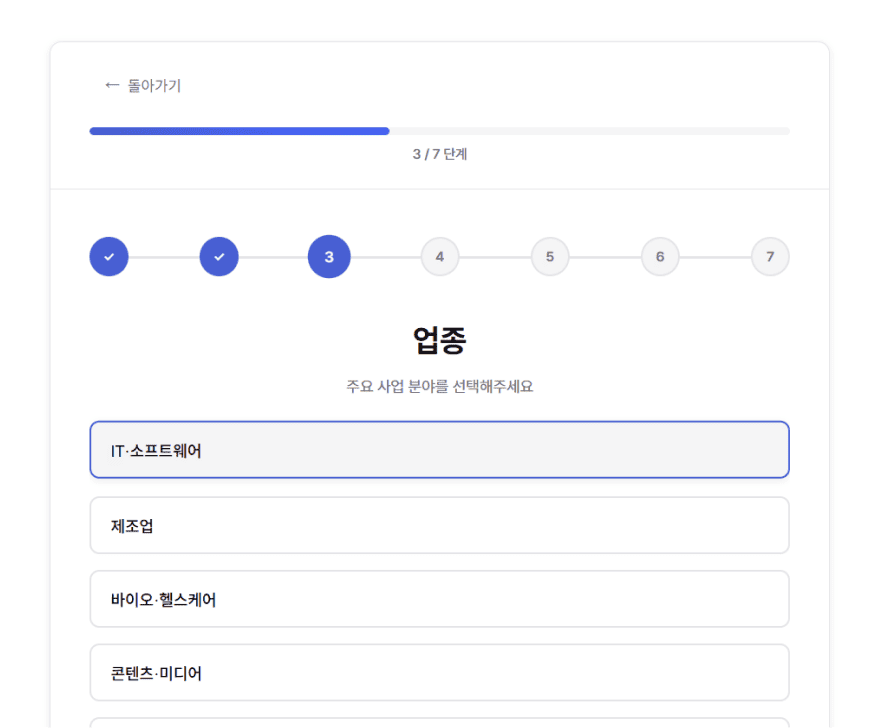Click the 3/7 단계 progress label
This screenshot has height=728, width=882.
pos(440,154)
